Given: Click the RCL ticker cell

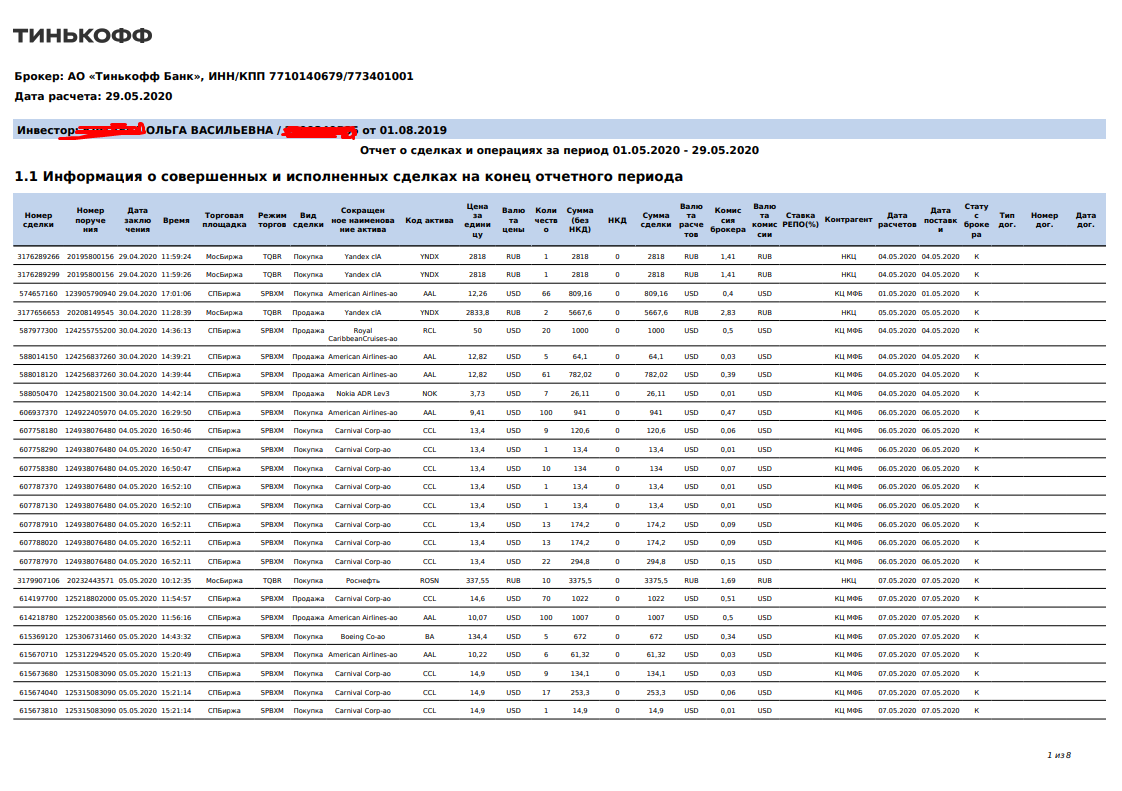Looking at the screenshot, I should (x=429, y=331).
